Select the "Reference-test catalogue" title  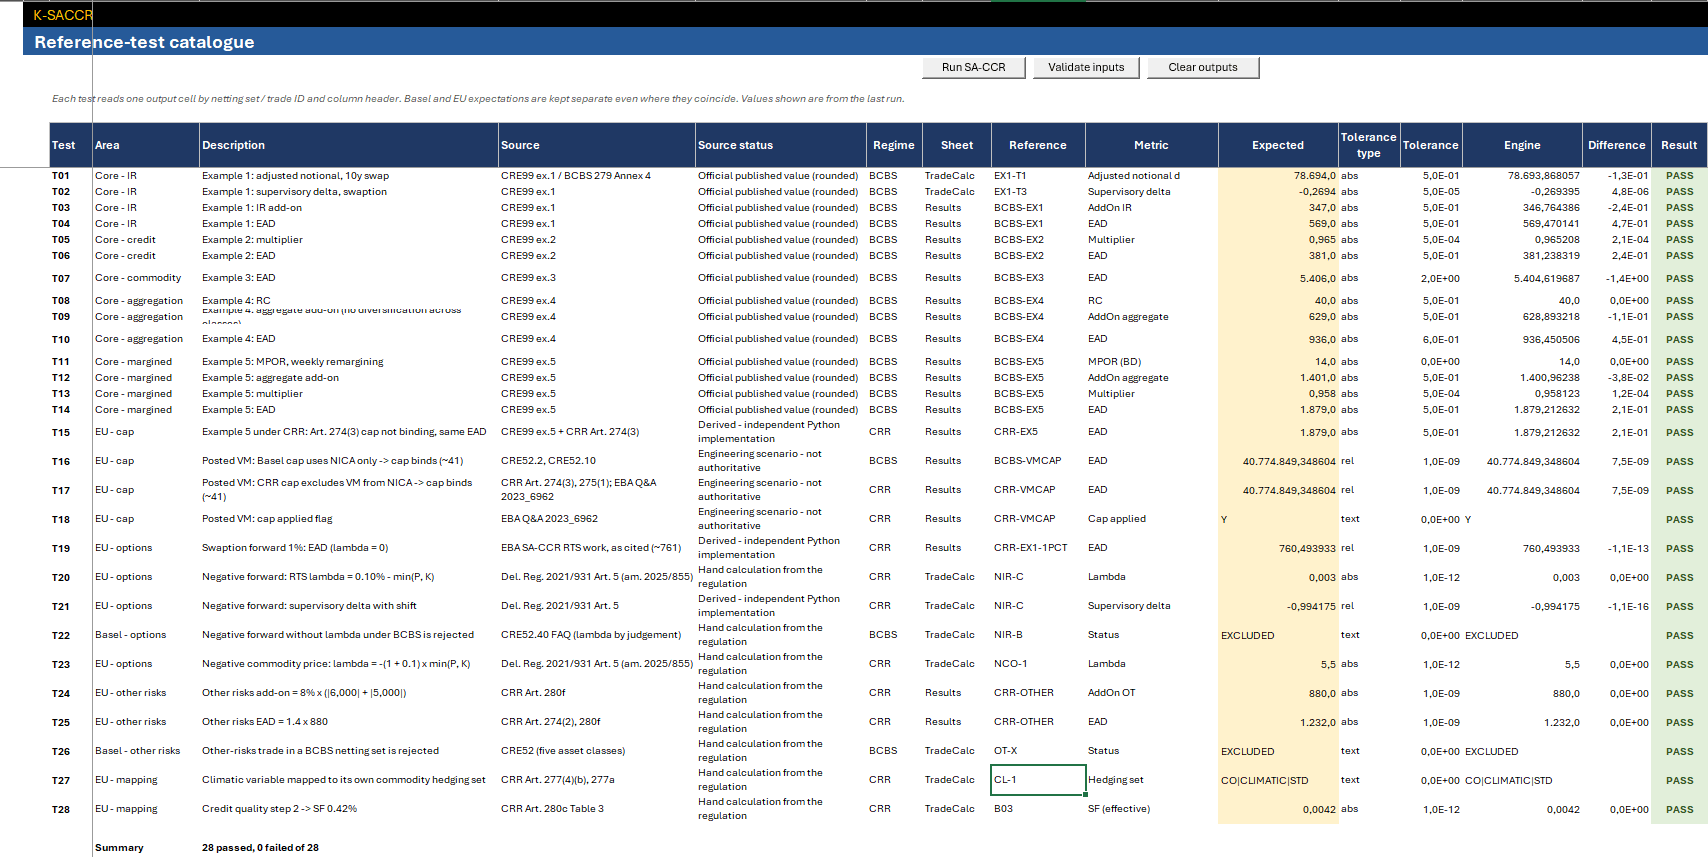144,42
